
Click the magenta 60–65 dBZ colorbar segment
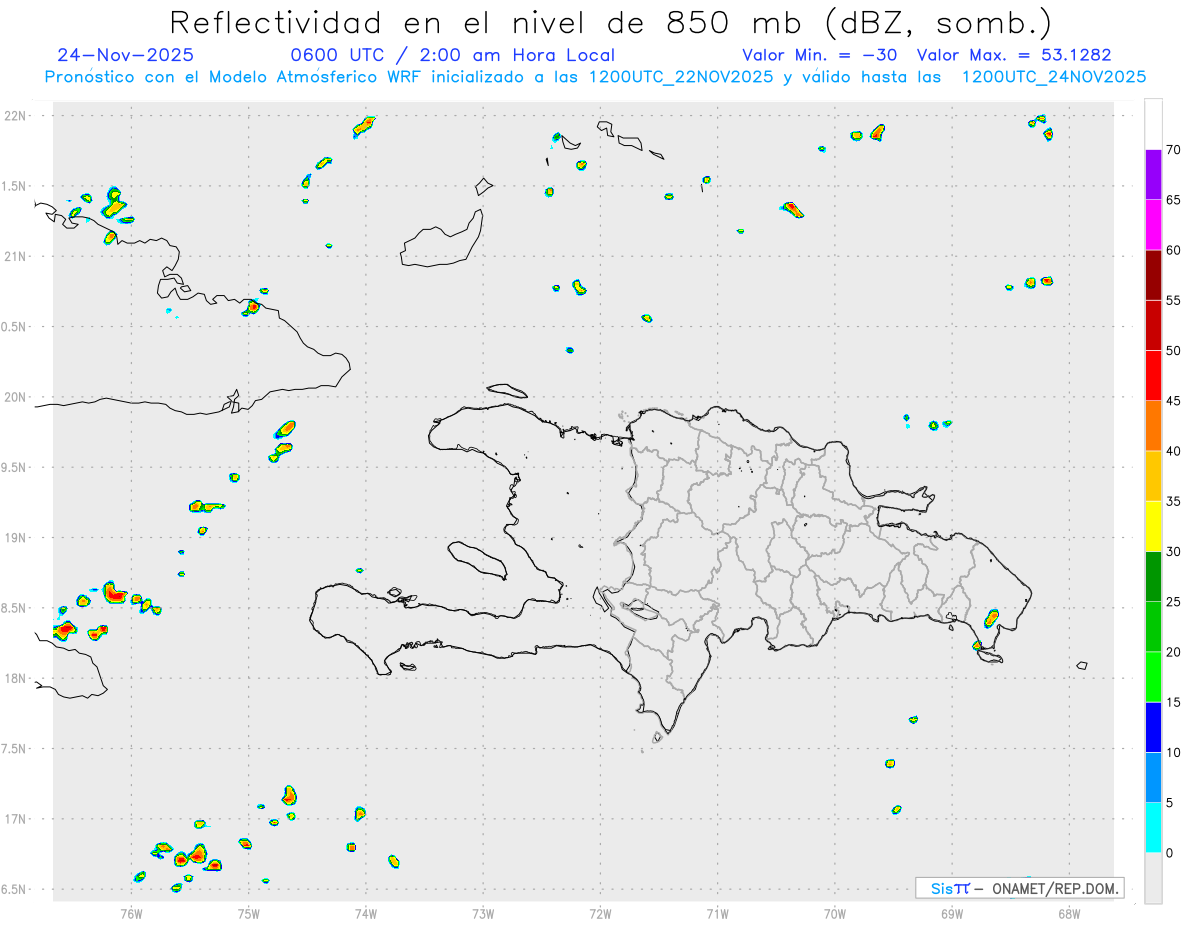(x=1153, y=225)
